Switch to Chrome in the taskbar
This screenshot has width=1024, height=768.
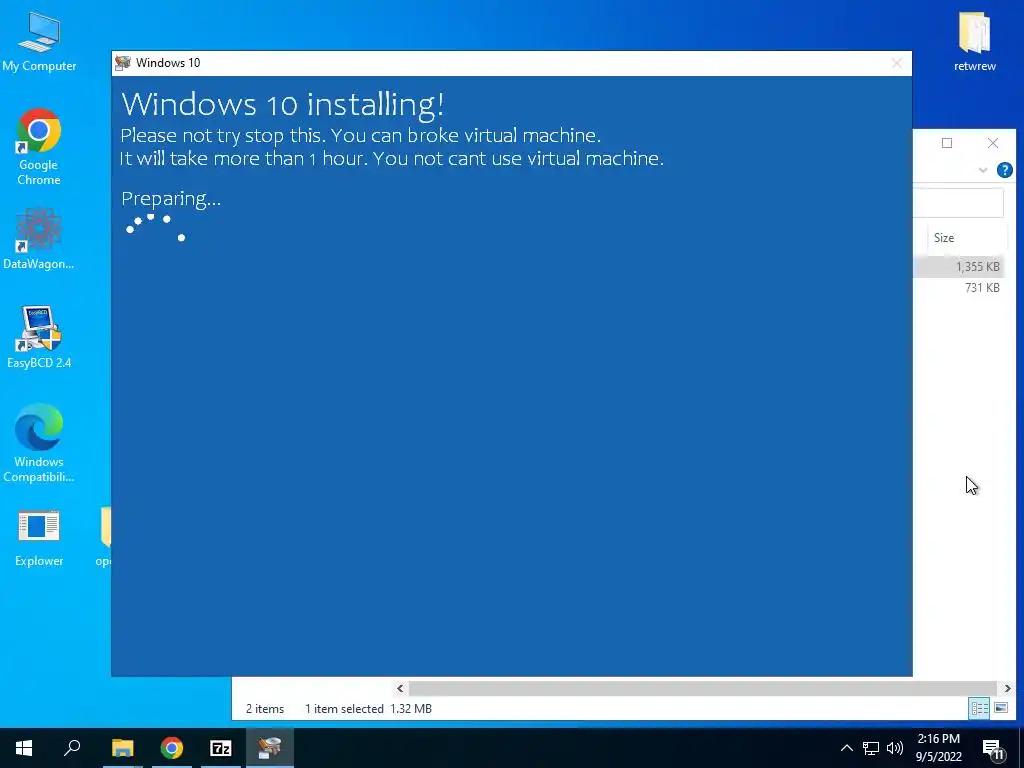click(x=172, y=748)
